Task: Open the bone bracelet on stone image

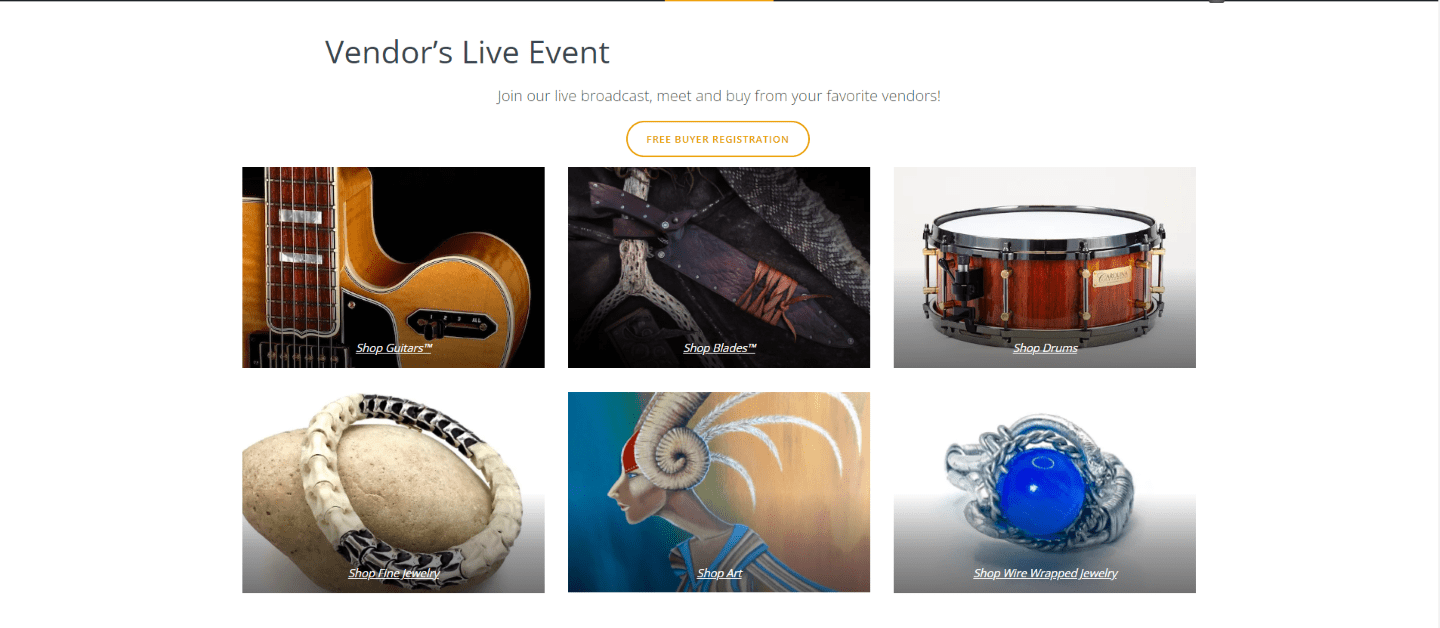Action: [x=393, y=492]
